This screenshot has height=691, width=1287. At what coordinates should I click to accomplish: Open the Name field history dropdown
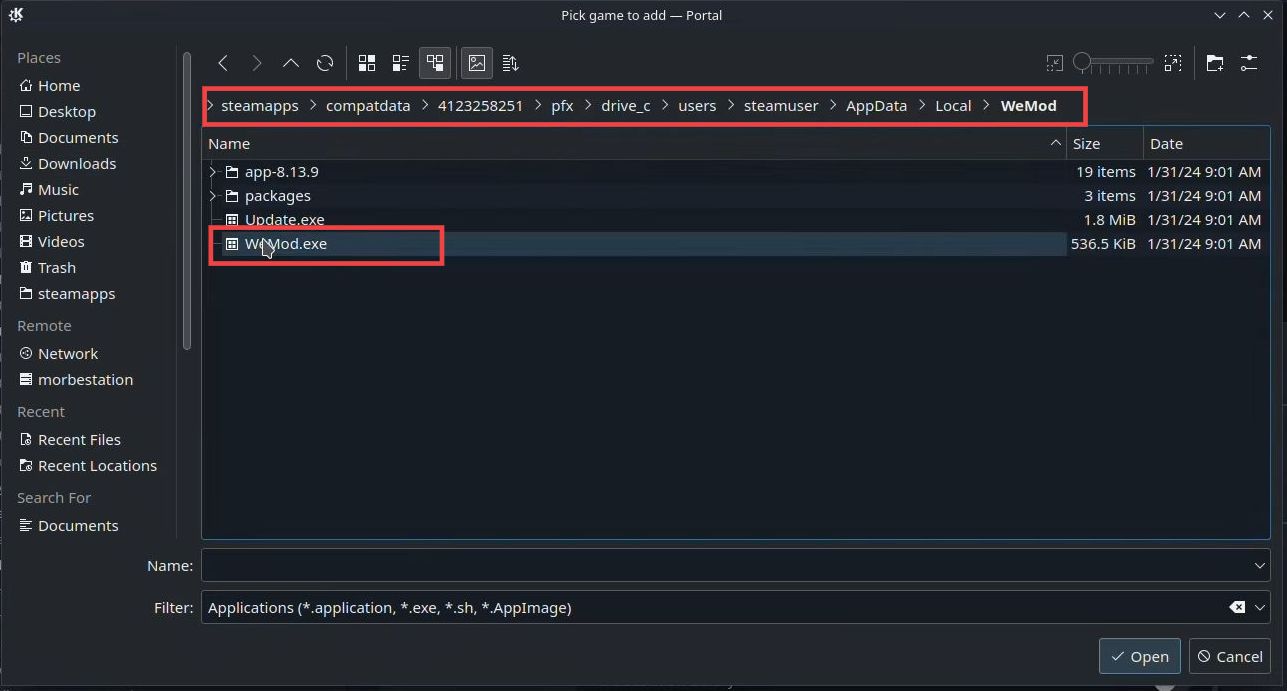coord(1259,566)
